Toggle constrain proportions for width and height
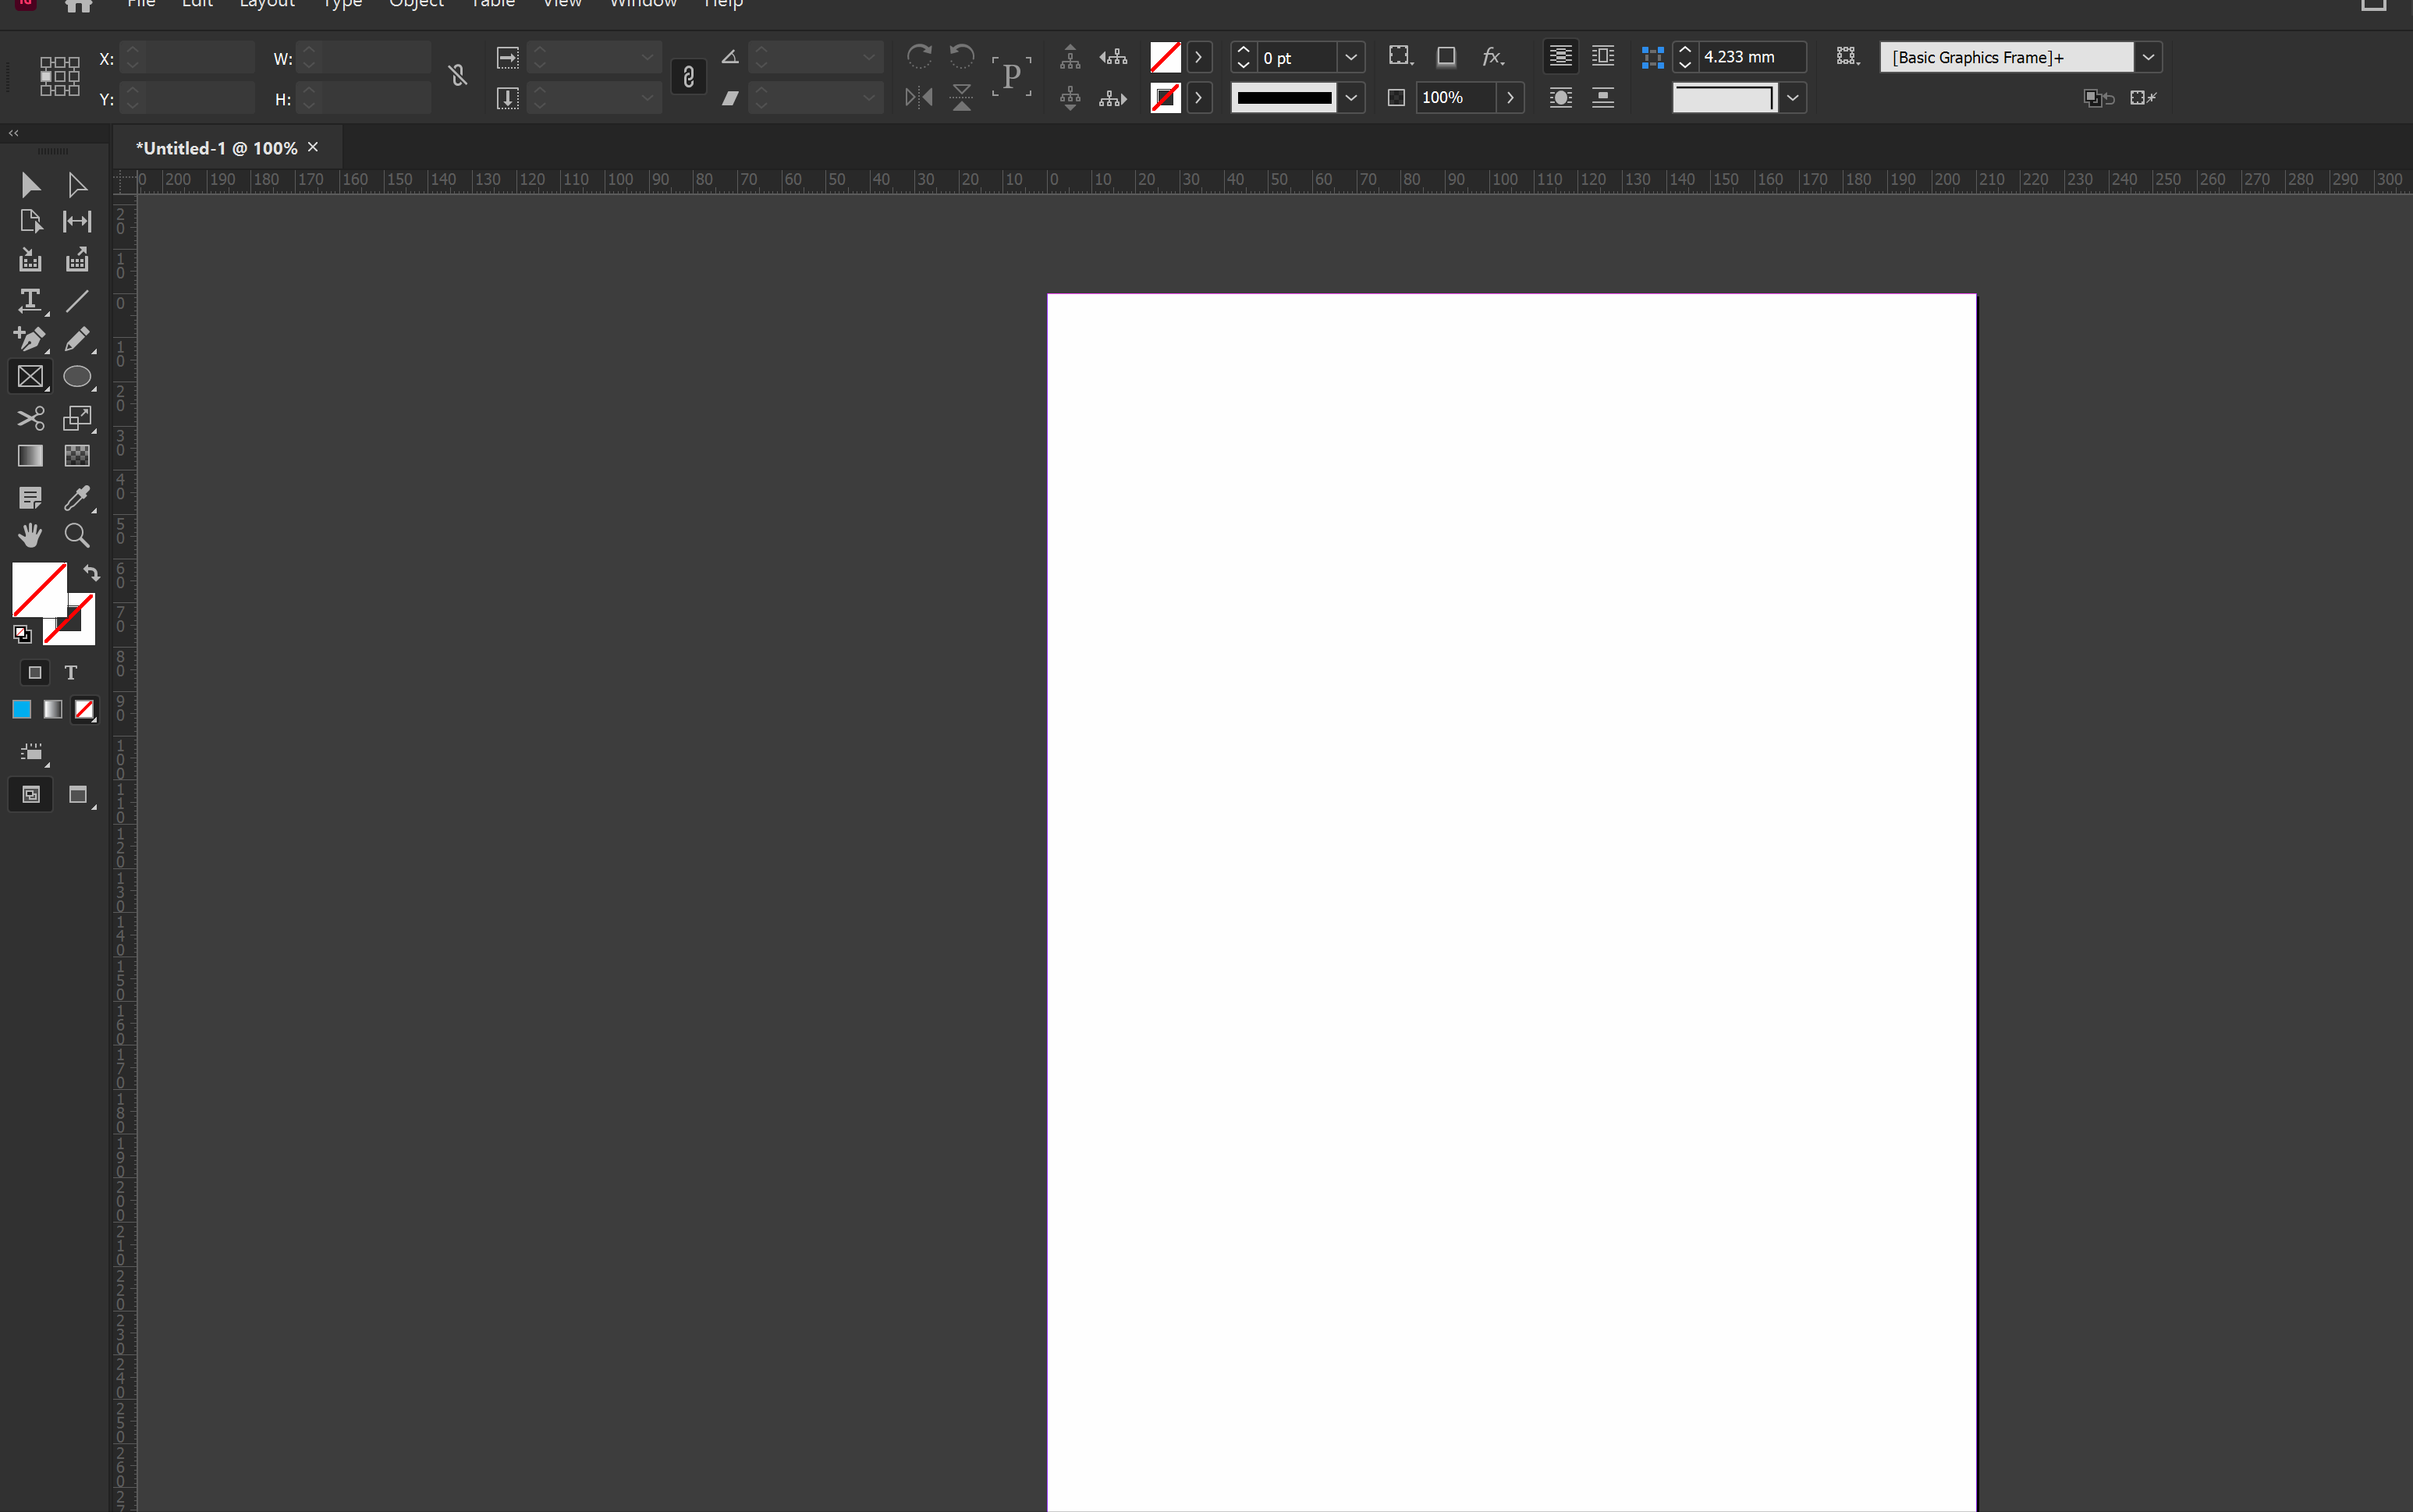This screenshot has height=1512, width=2413. click(x=458, y=76)
